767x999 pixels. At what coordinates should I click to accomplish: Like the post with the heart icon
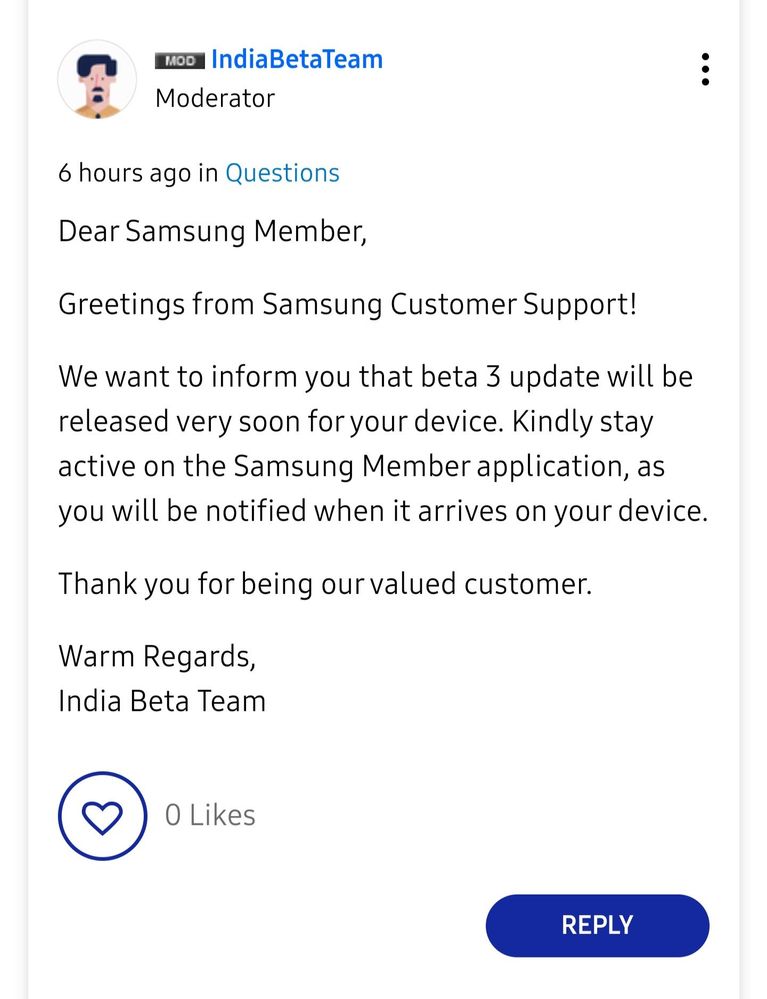pos(103,816)
